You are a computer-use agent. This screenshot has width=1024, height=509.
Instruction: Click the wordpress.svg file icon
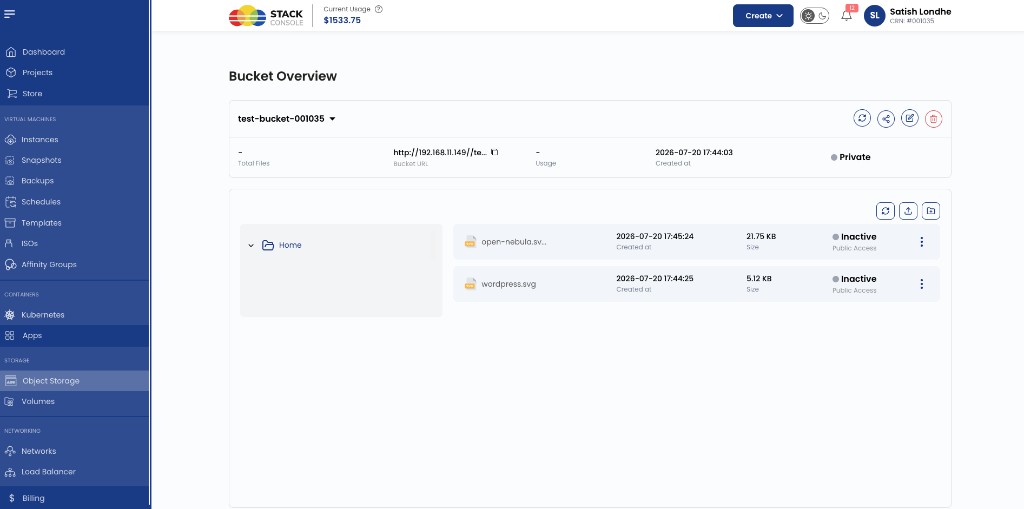470,284
